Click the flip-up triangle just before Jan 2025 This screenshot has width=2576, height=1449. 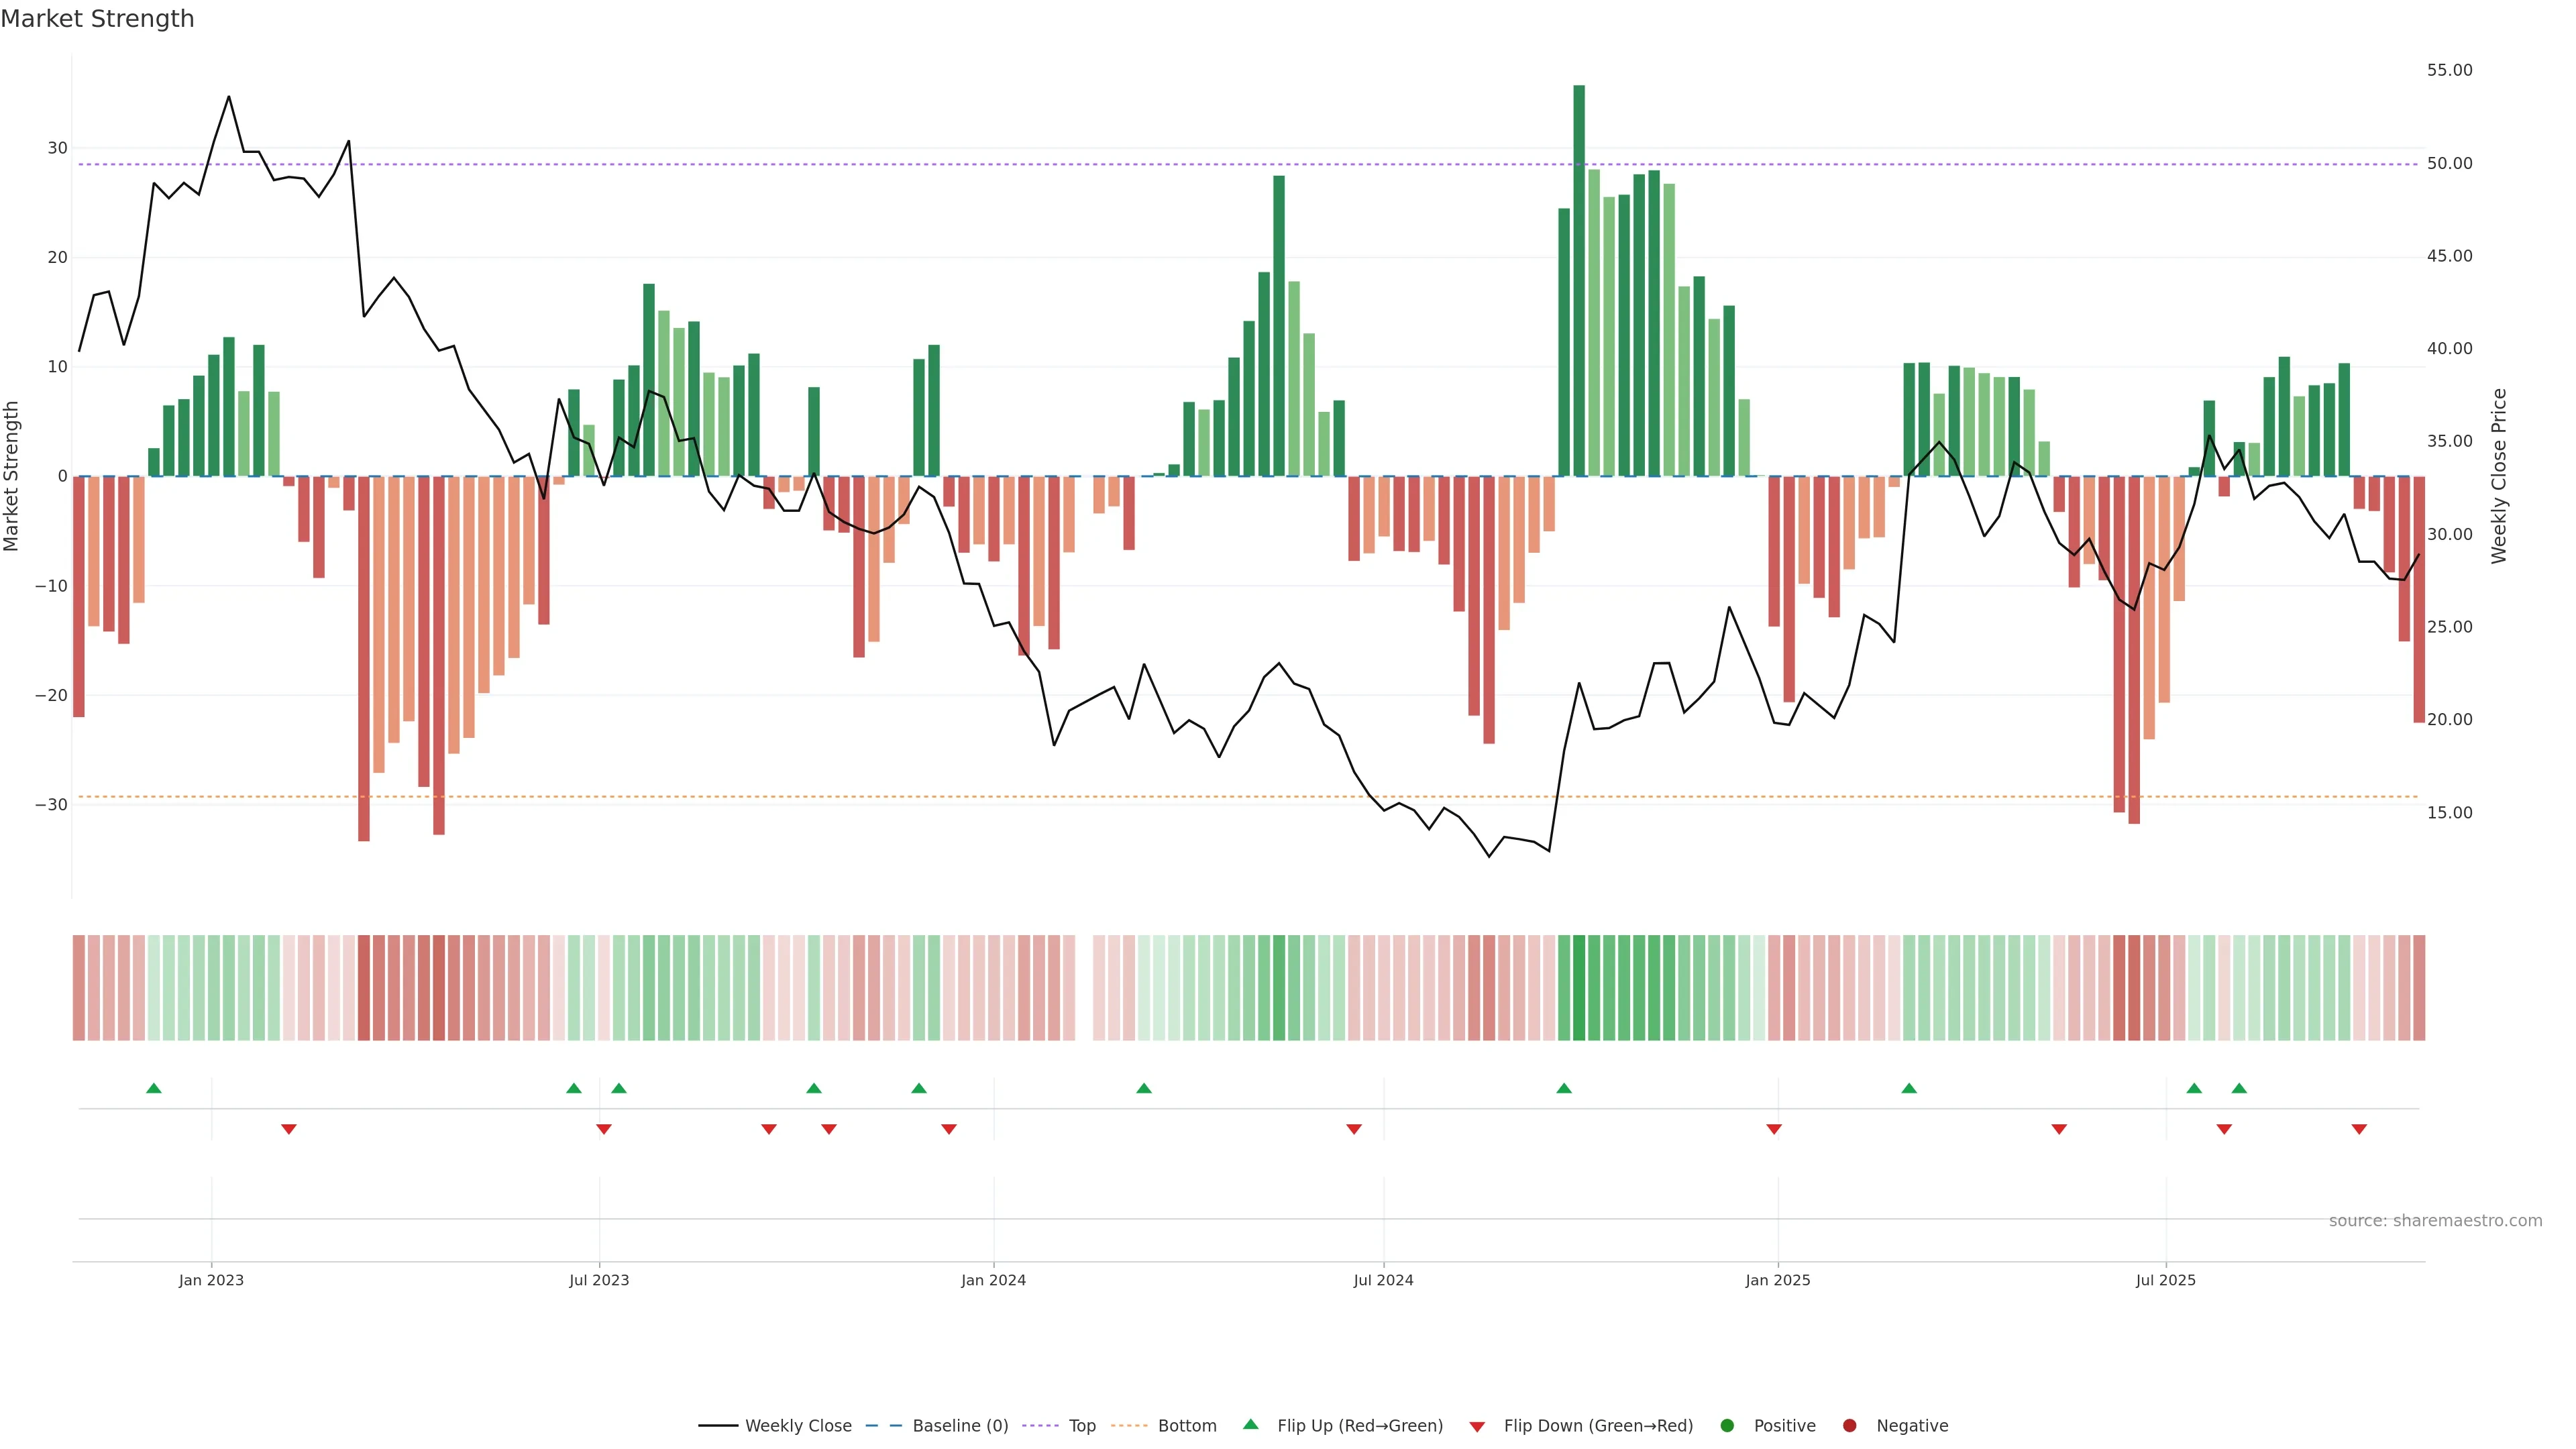point(1564,1088)
